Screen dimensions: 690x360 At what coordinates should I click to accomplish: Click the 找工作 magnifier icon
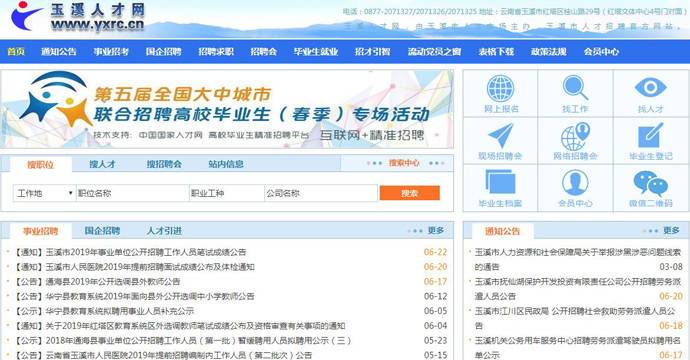[x=575, y=88]
